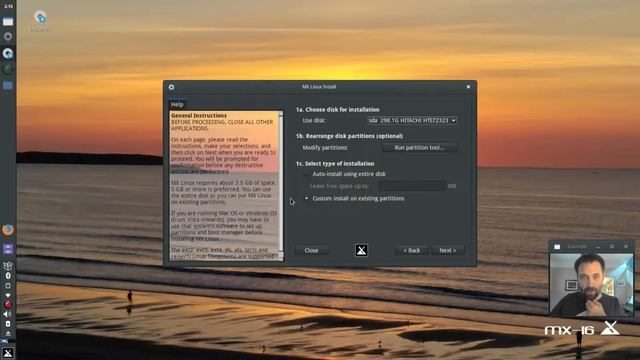Minimize the webcam window
The image size is (640, 360).
[x=598, y=247]
